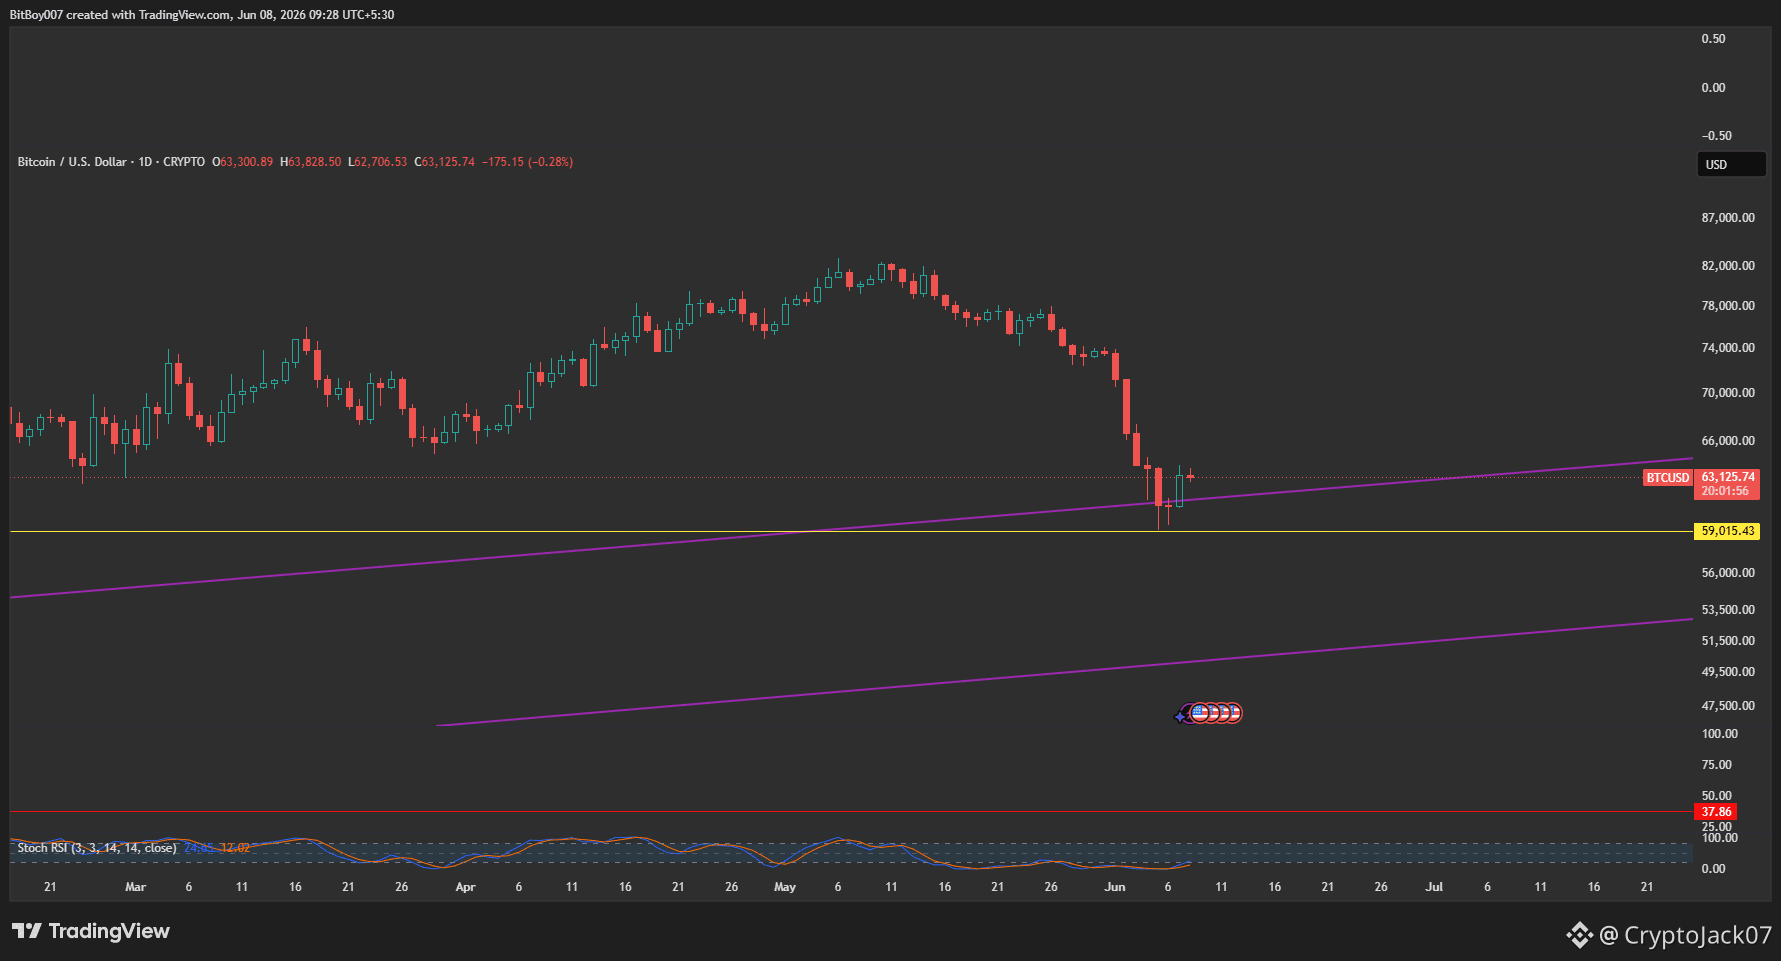Click the CRYPTO exchange label in the legend
This screenshot has height=961, width=1781.
[184, 162]
